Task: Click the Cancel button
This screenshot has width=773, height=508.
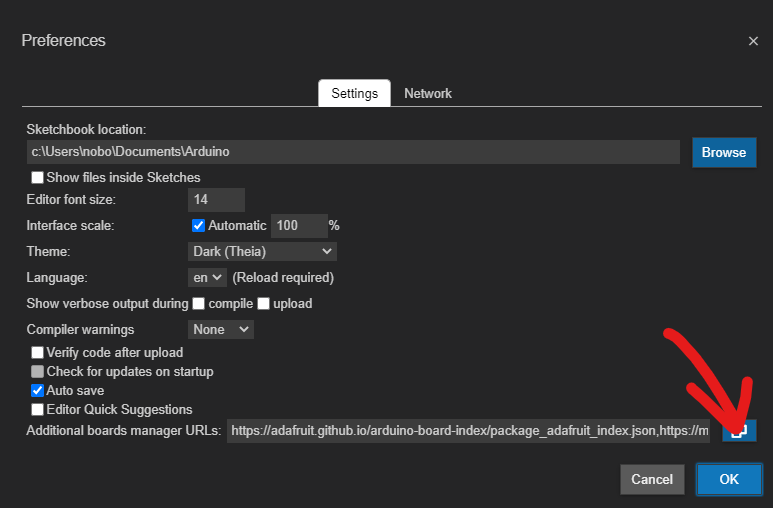Action: point(652,479)
